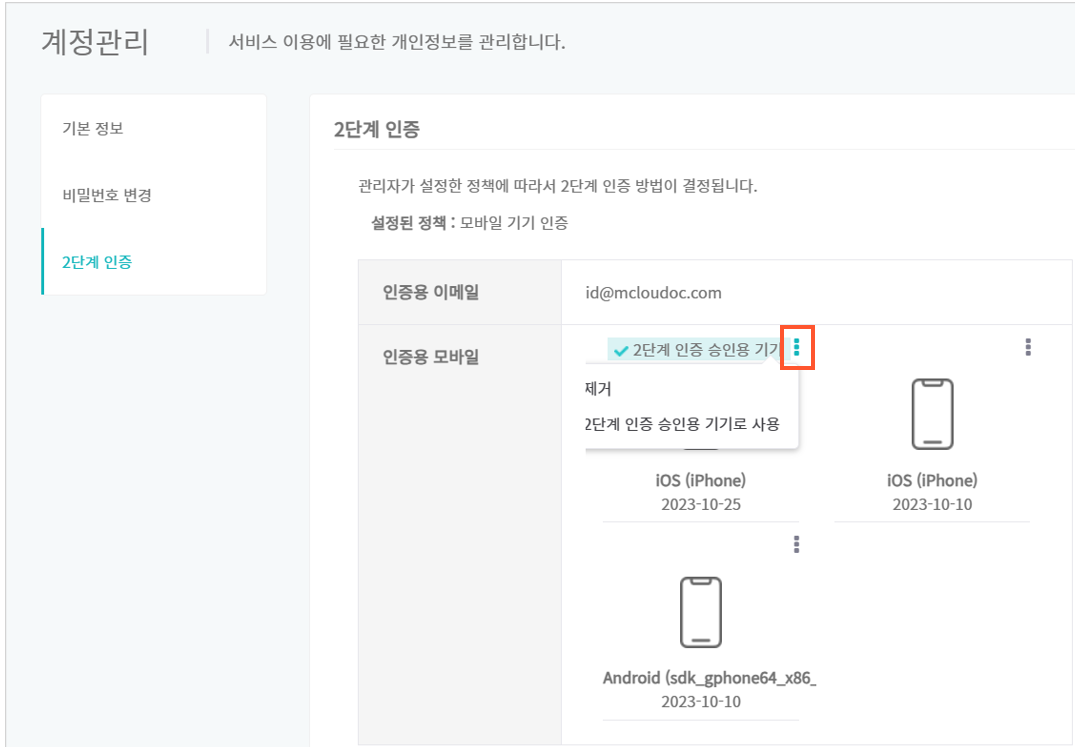Open the 비밀번호 변경 sidebar section
This screenshot has width=1075, height=747.
107,195
